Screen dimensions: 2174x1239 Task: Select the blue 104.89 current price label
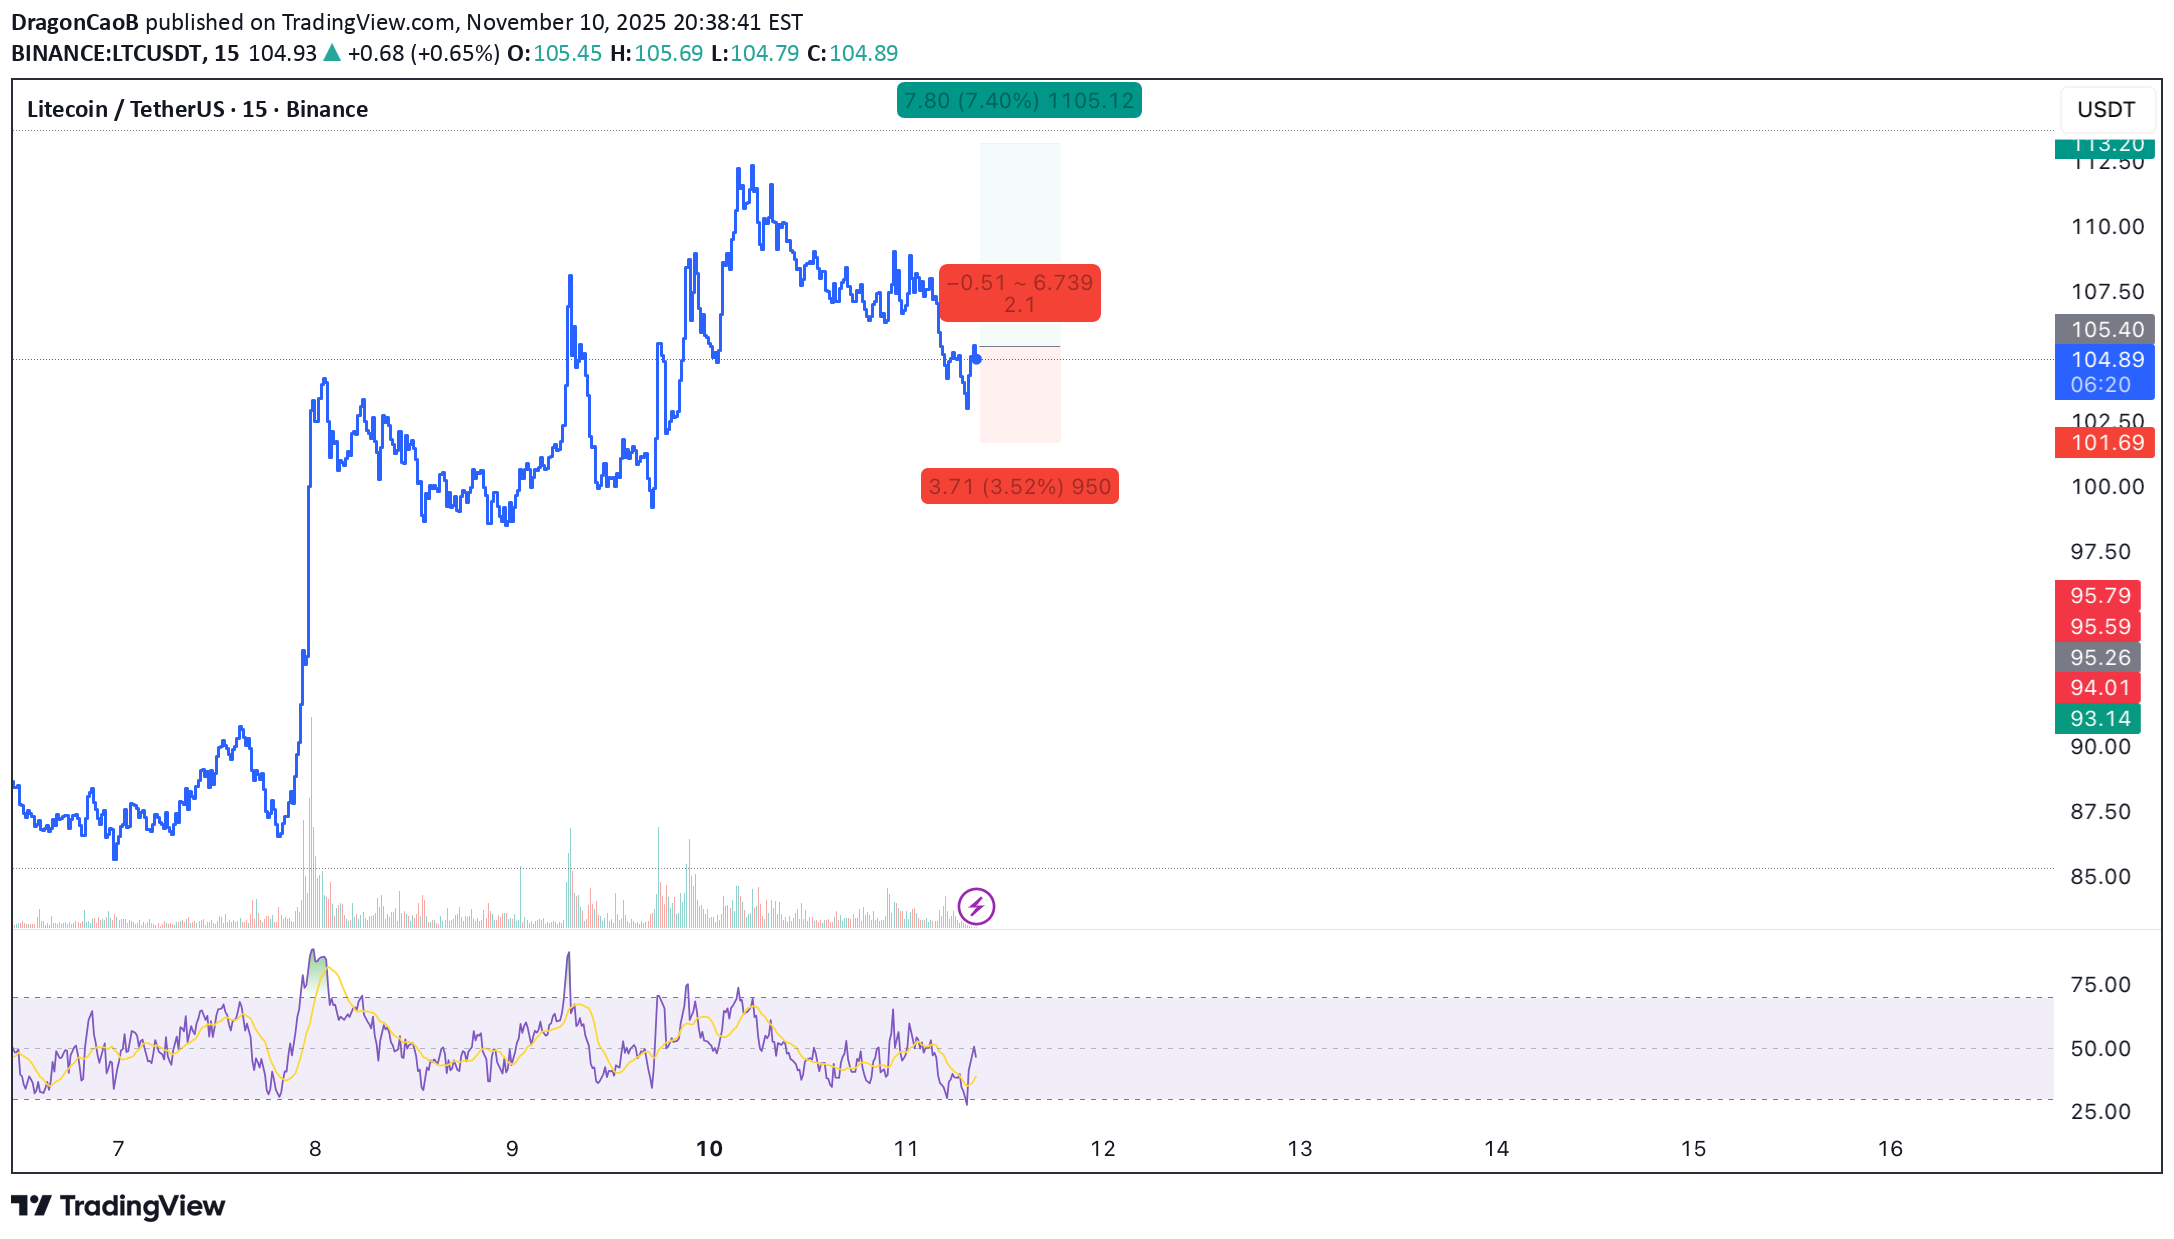(2104, 361)
